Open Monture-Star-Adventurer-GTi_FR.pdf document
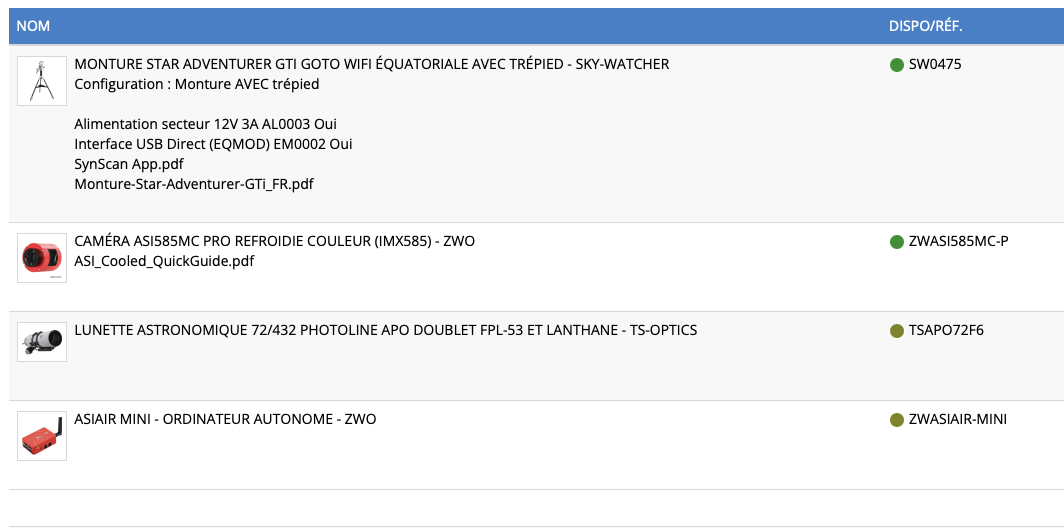 (194, 184)
